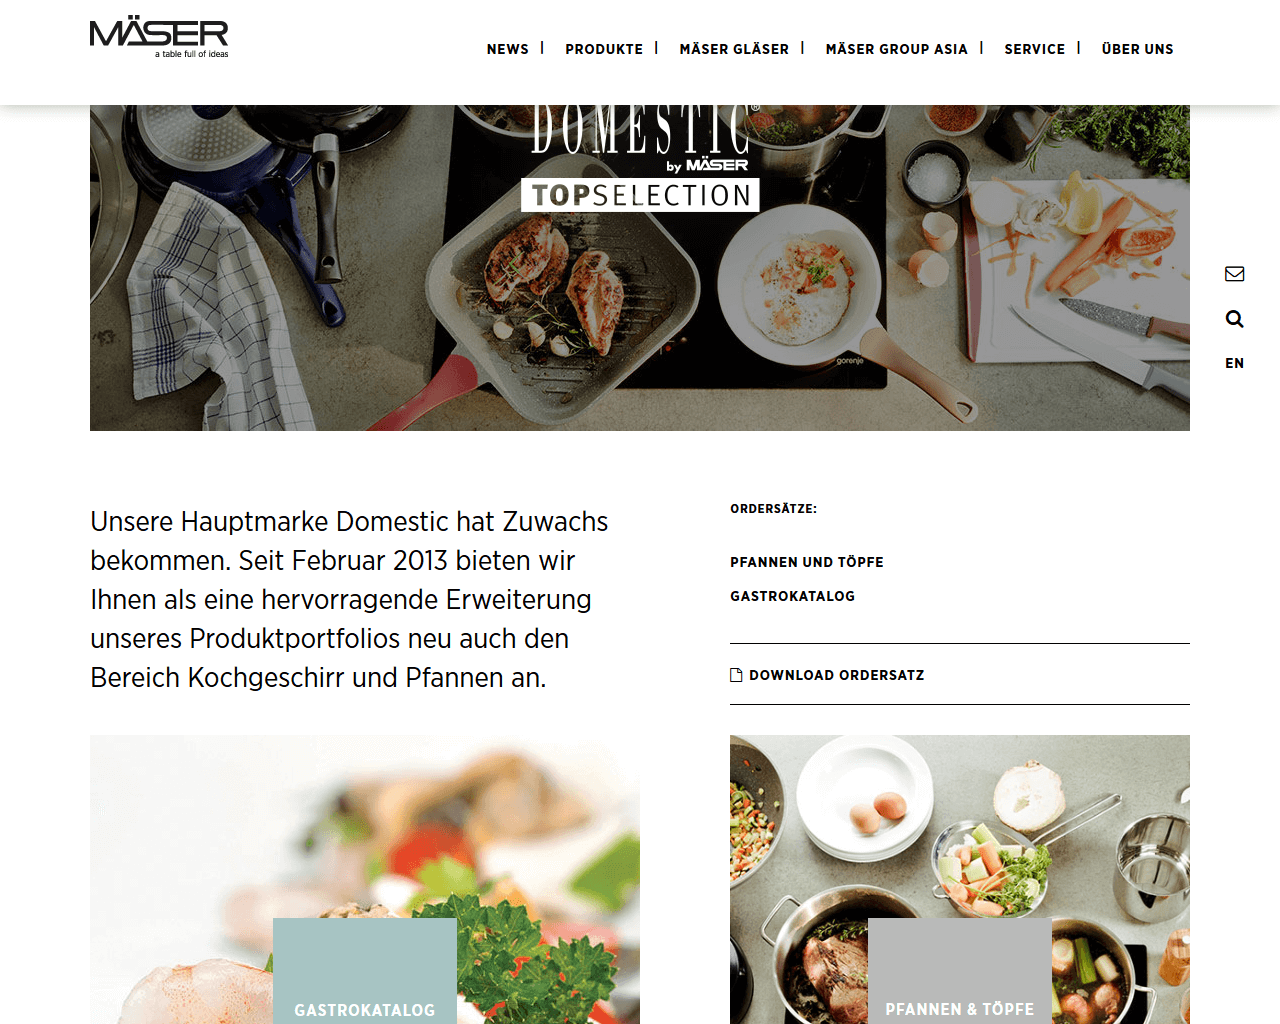Switch language to EN
The width and height of the screenshot is (1280, 1024).
coord(1235,363)
